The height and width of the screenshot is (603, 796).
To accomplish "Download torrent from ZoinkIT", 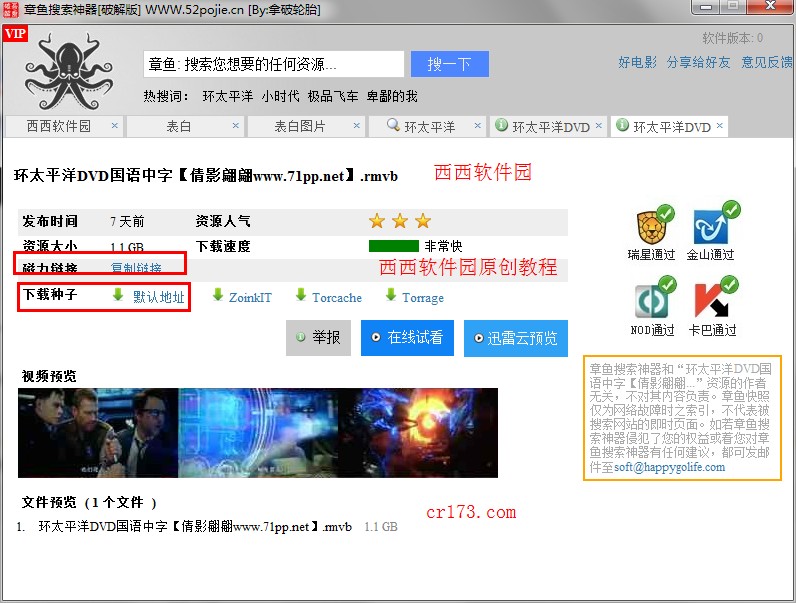I will coord(250,297).
